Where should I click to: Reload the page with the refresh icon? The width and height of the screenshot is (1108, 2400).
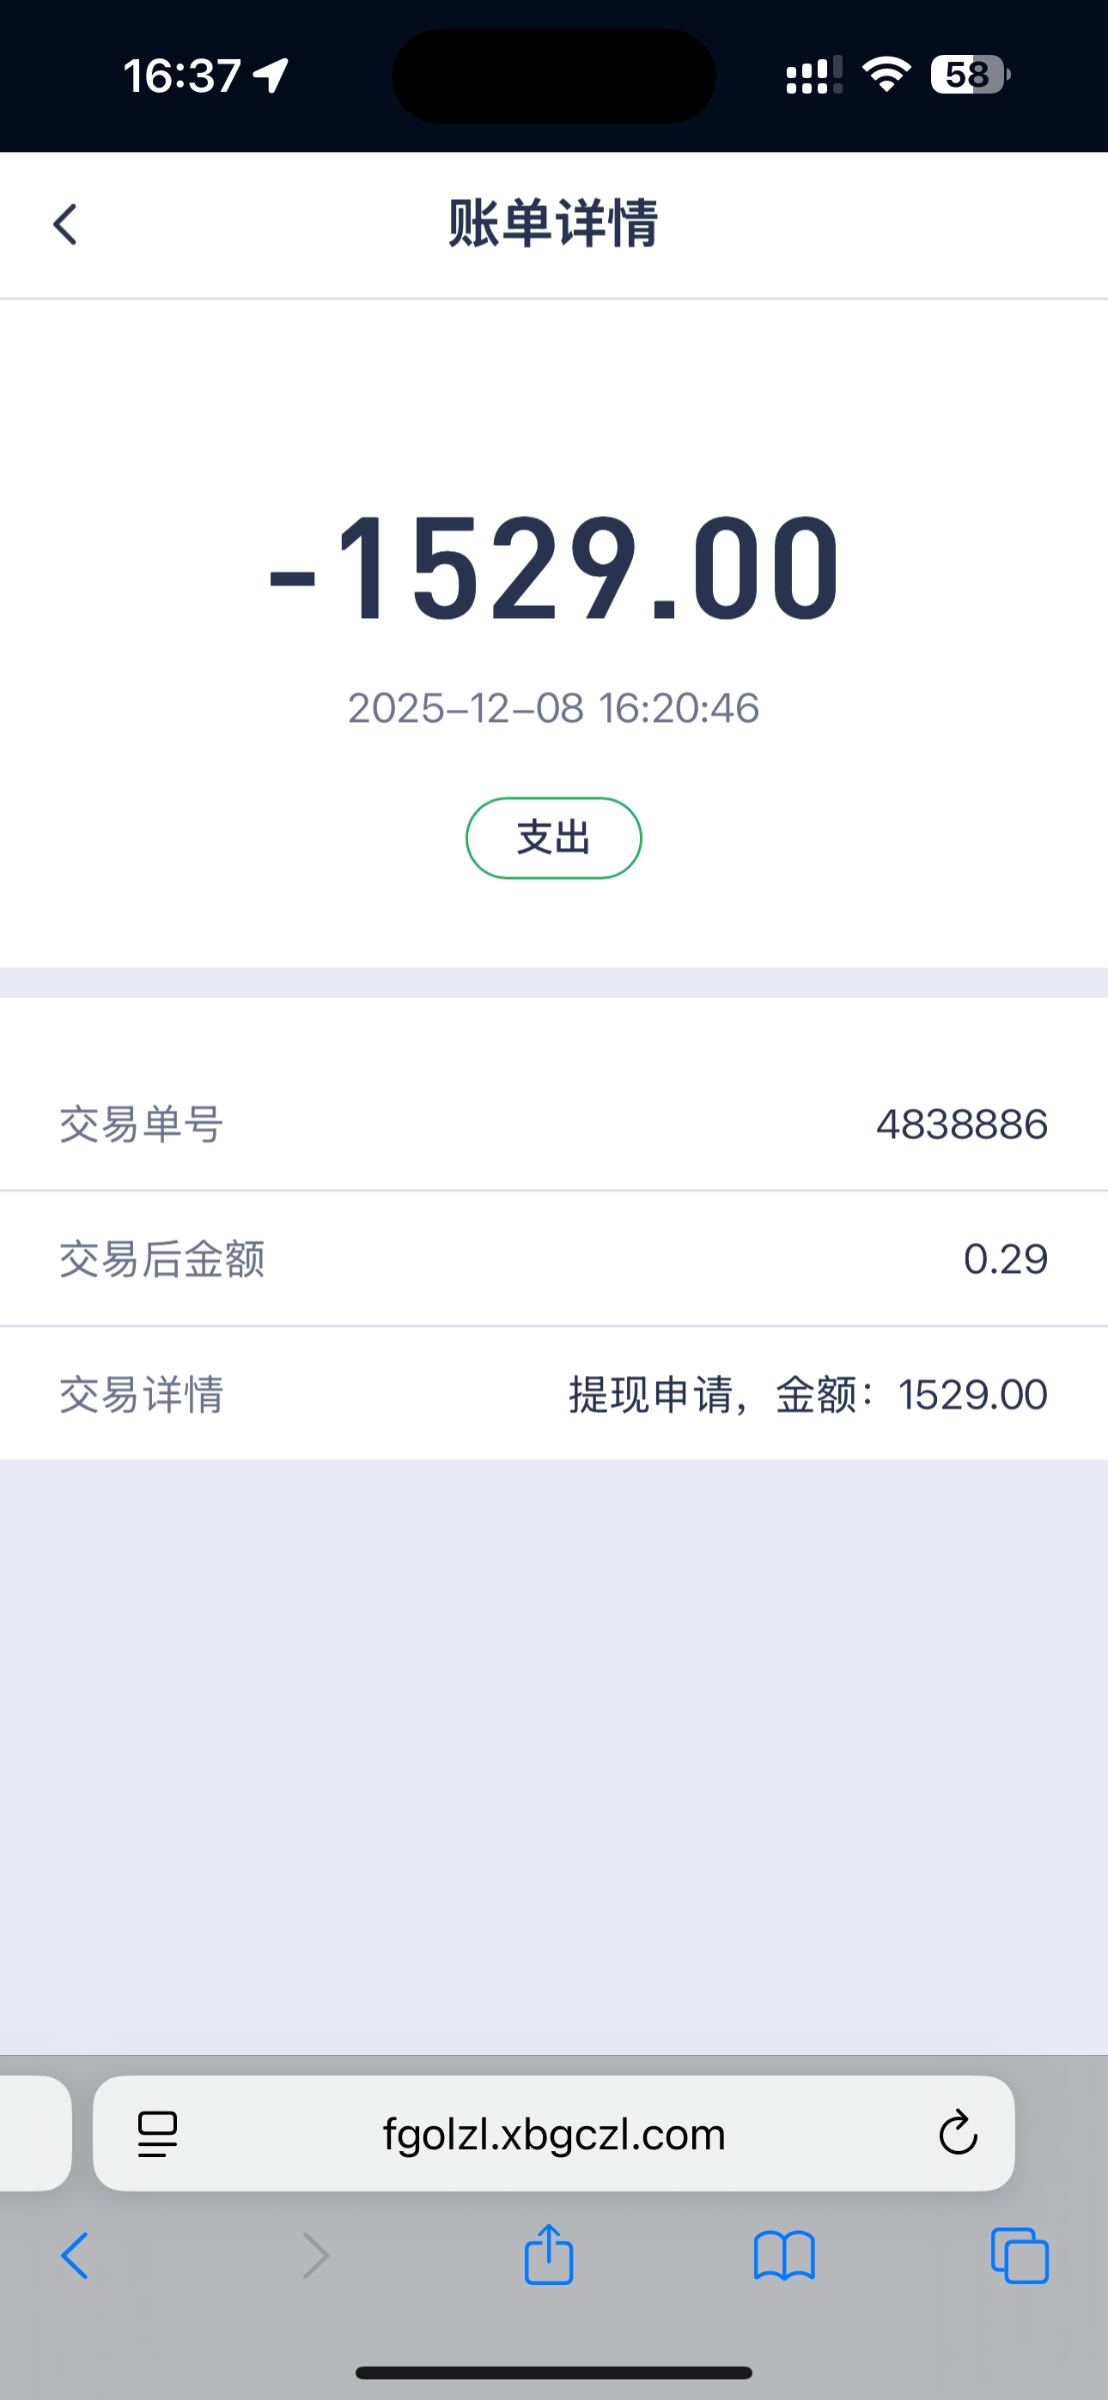click(x=957, y=2134)
